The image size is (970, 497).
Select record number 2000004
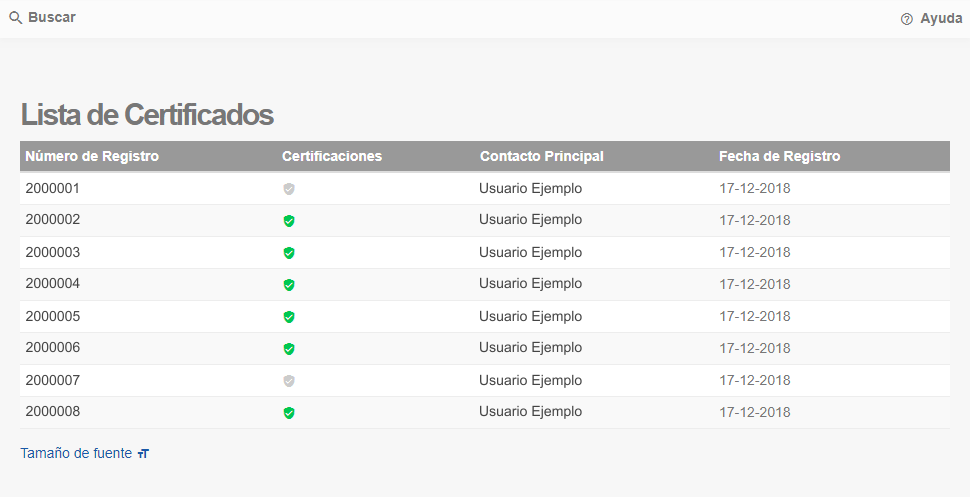tap(53, 283)
